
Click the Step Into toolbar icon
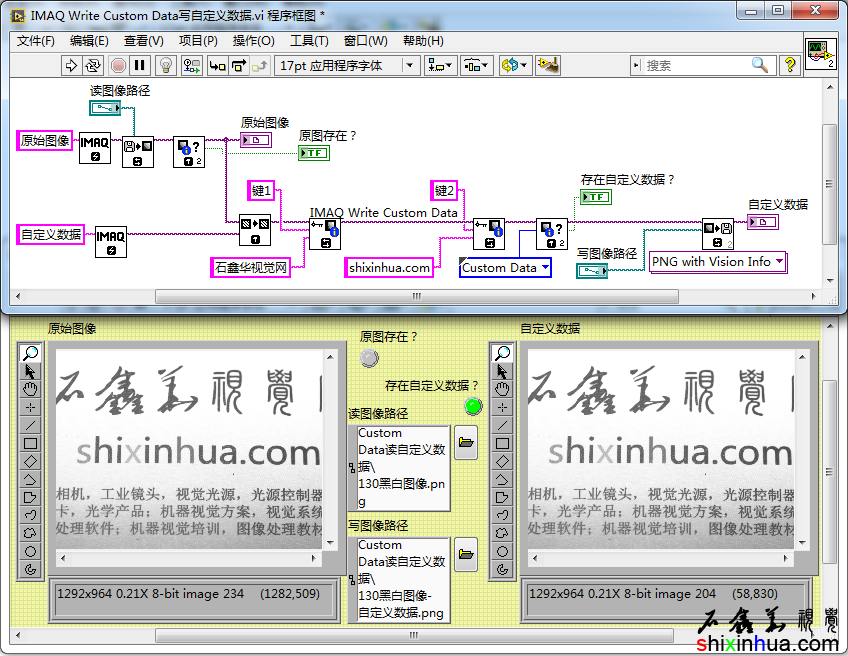(x=217, y=66)
